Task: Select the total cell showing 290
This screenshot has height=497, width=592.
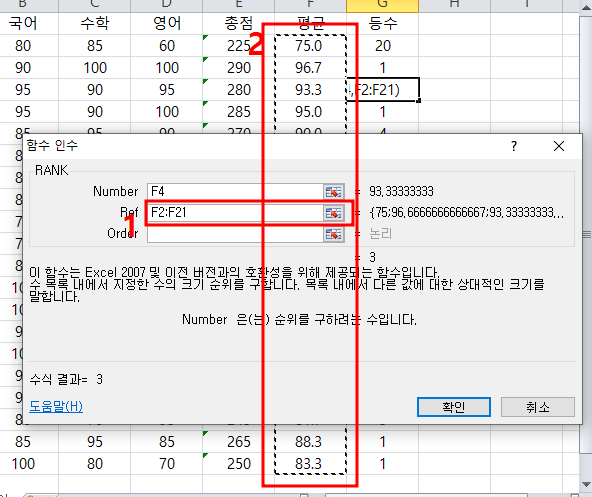Action: [239, 68]
